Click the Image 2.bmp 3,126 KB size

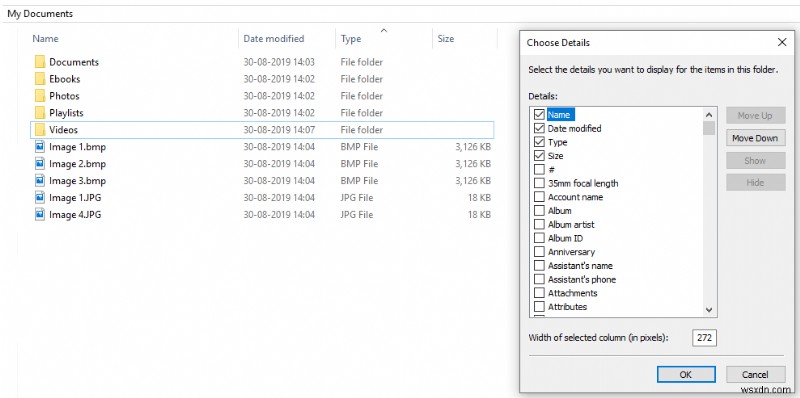click(473, 164)
